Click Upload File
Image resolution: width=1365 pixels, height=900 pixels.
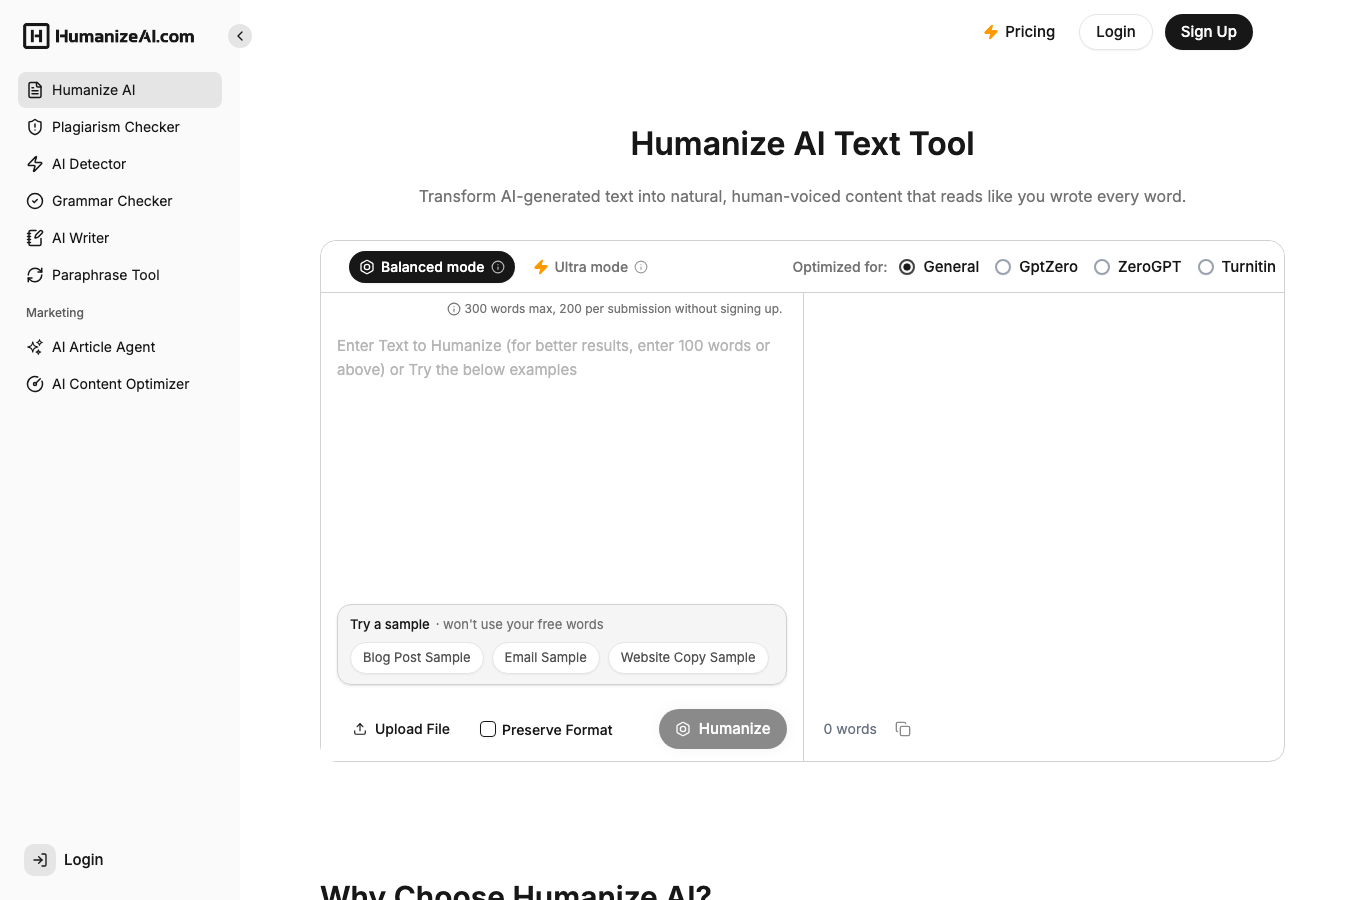tap(402, 729)
